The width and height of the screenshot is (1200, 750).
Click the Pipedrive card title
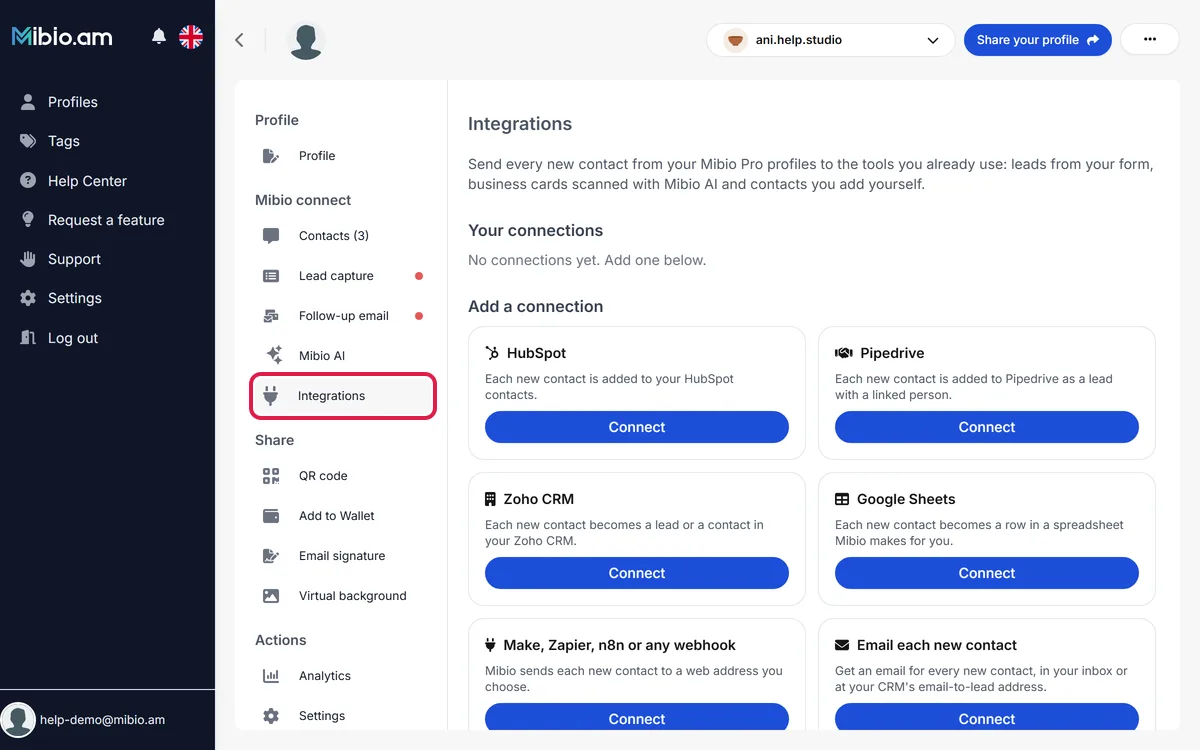[x=892, y=353]
